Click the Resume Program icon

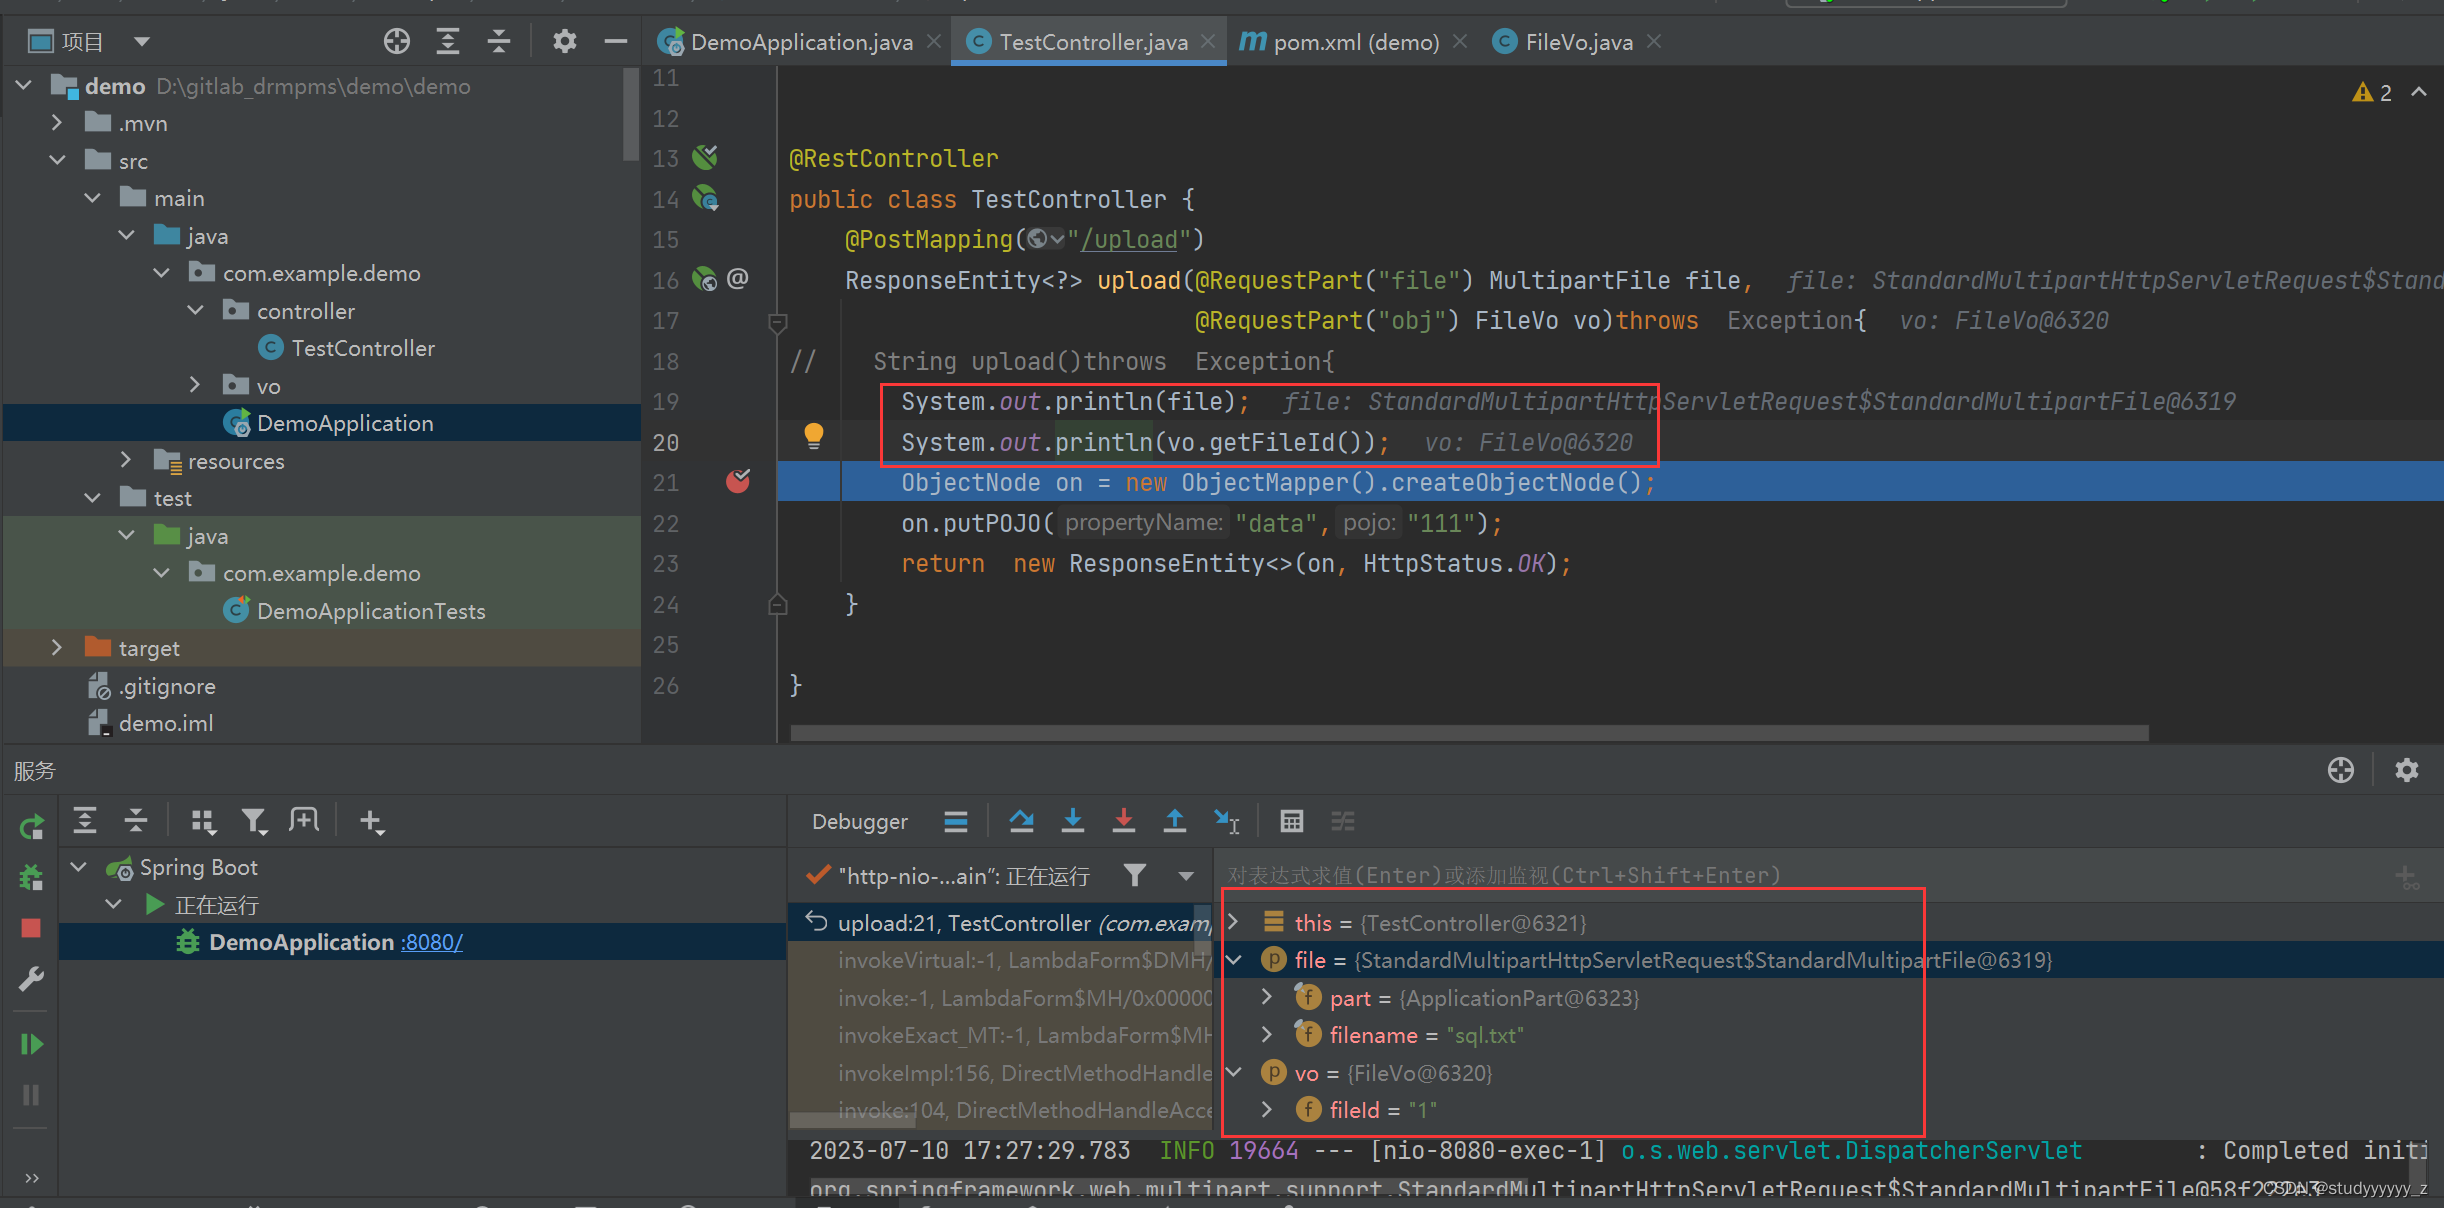tap(31, 1044)
